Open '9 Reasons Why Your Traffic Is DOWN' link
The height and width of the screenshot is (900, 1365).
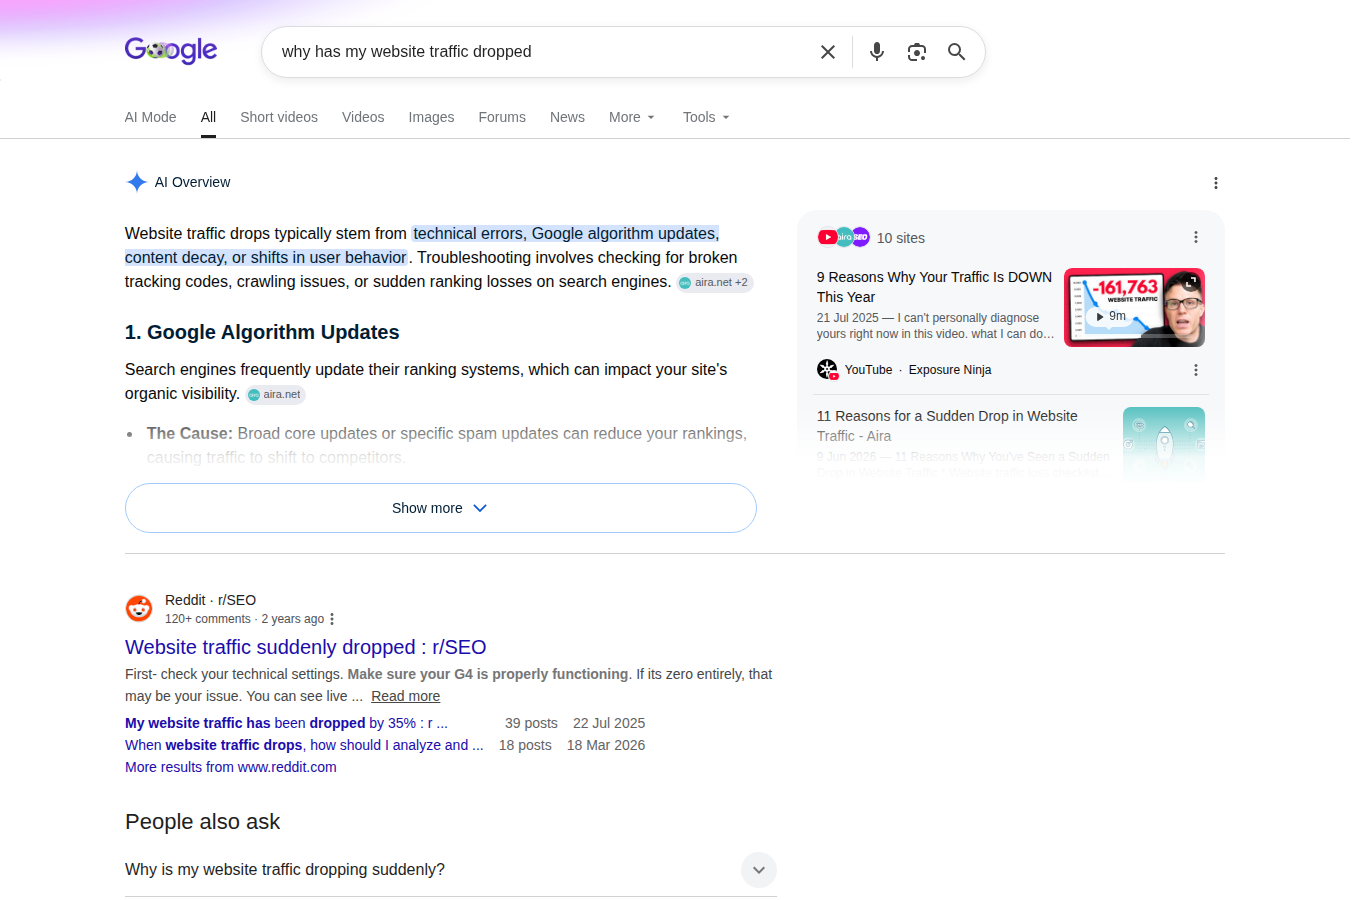(x=934, y=287)
